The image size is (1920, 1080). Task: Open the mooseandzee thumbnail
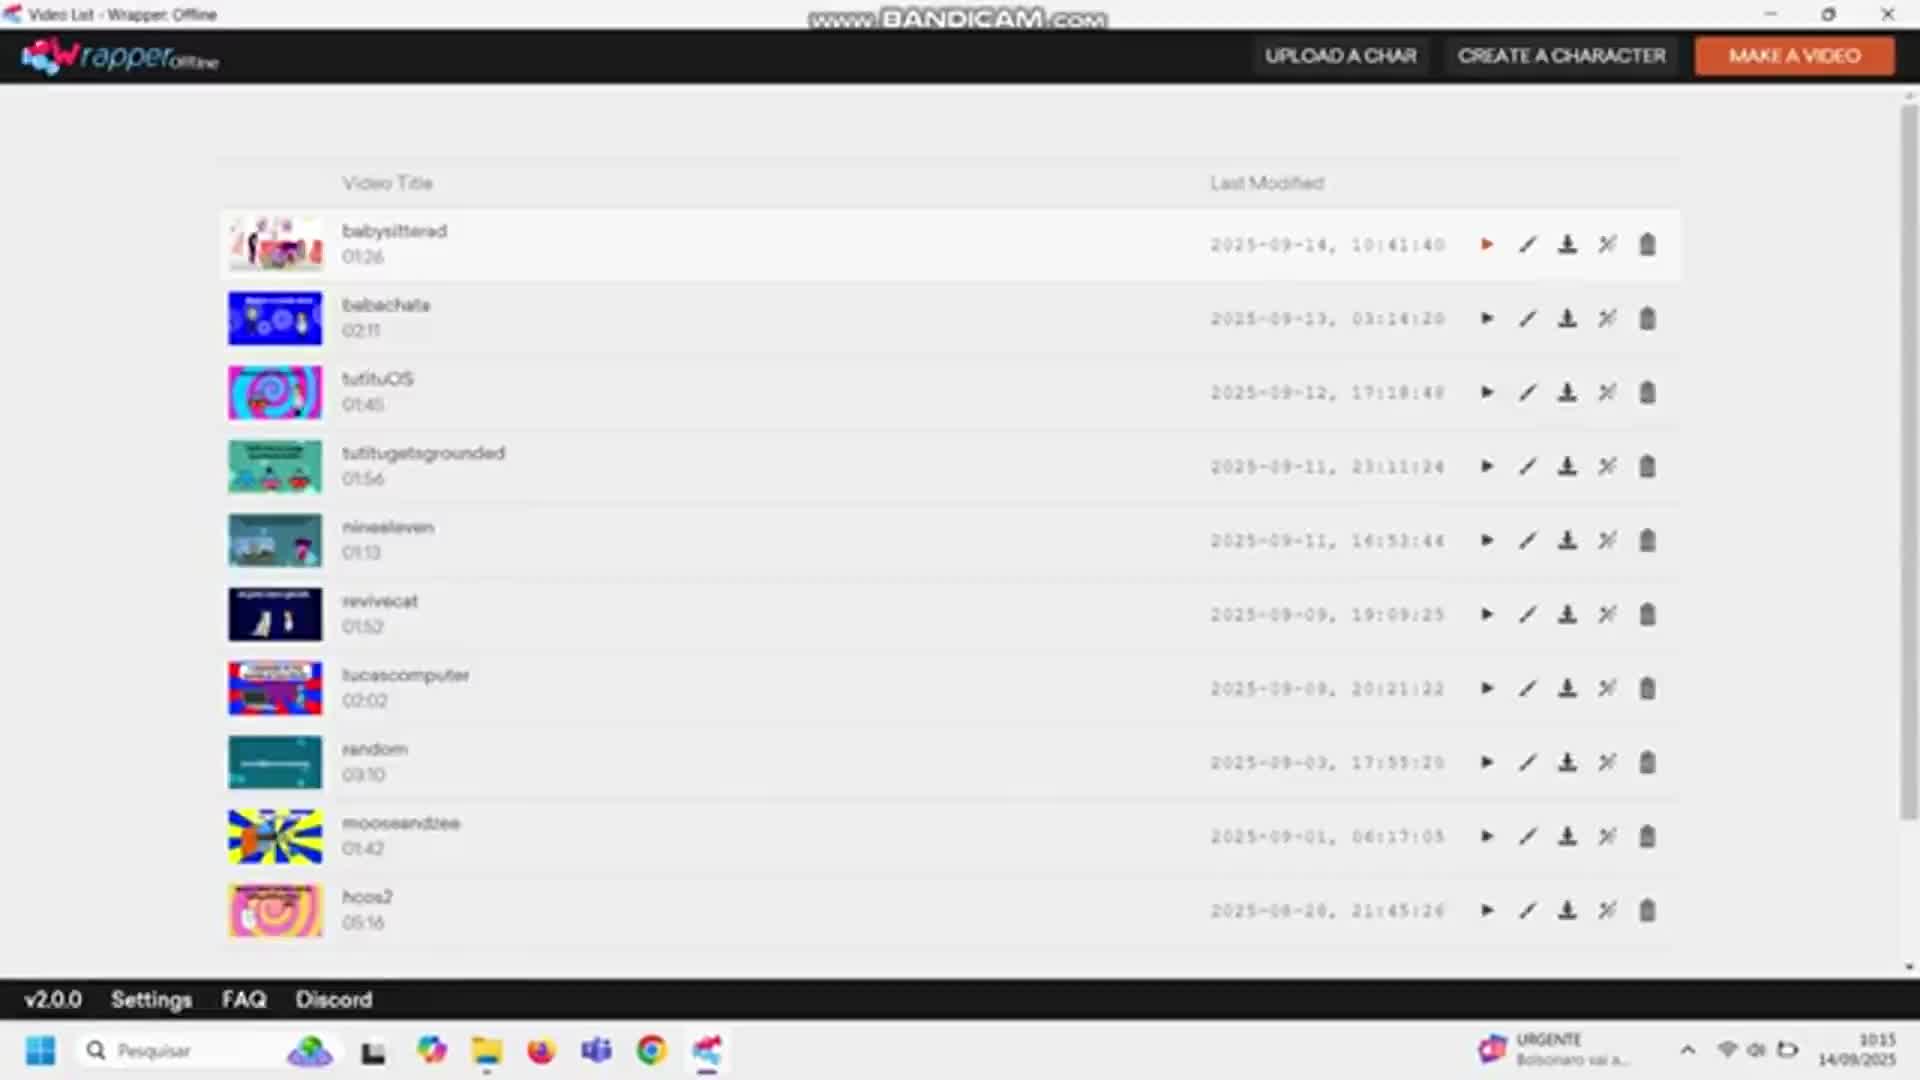pos(275,836)
